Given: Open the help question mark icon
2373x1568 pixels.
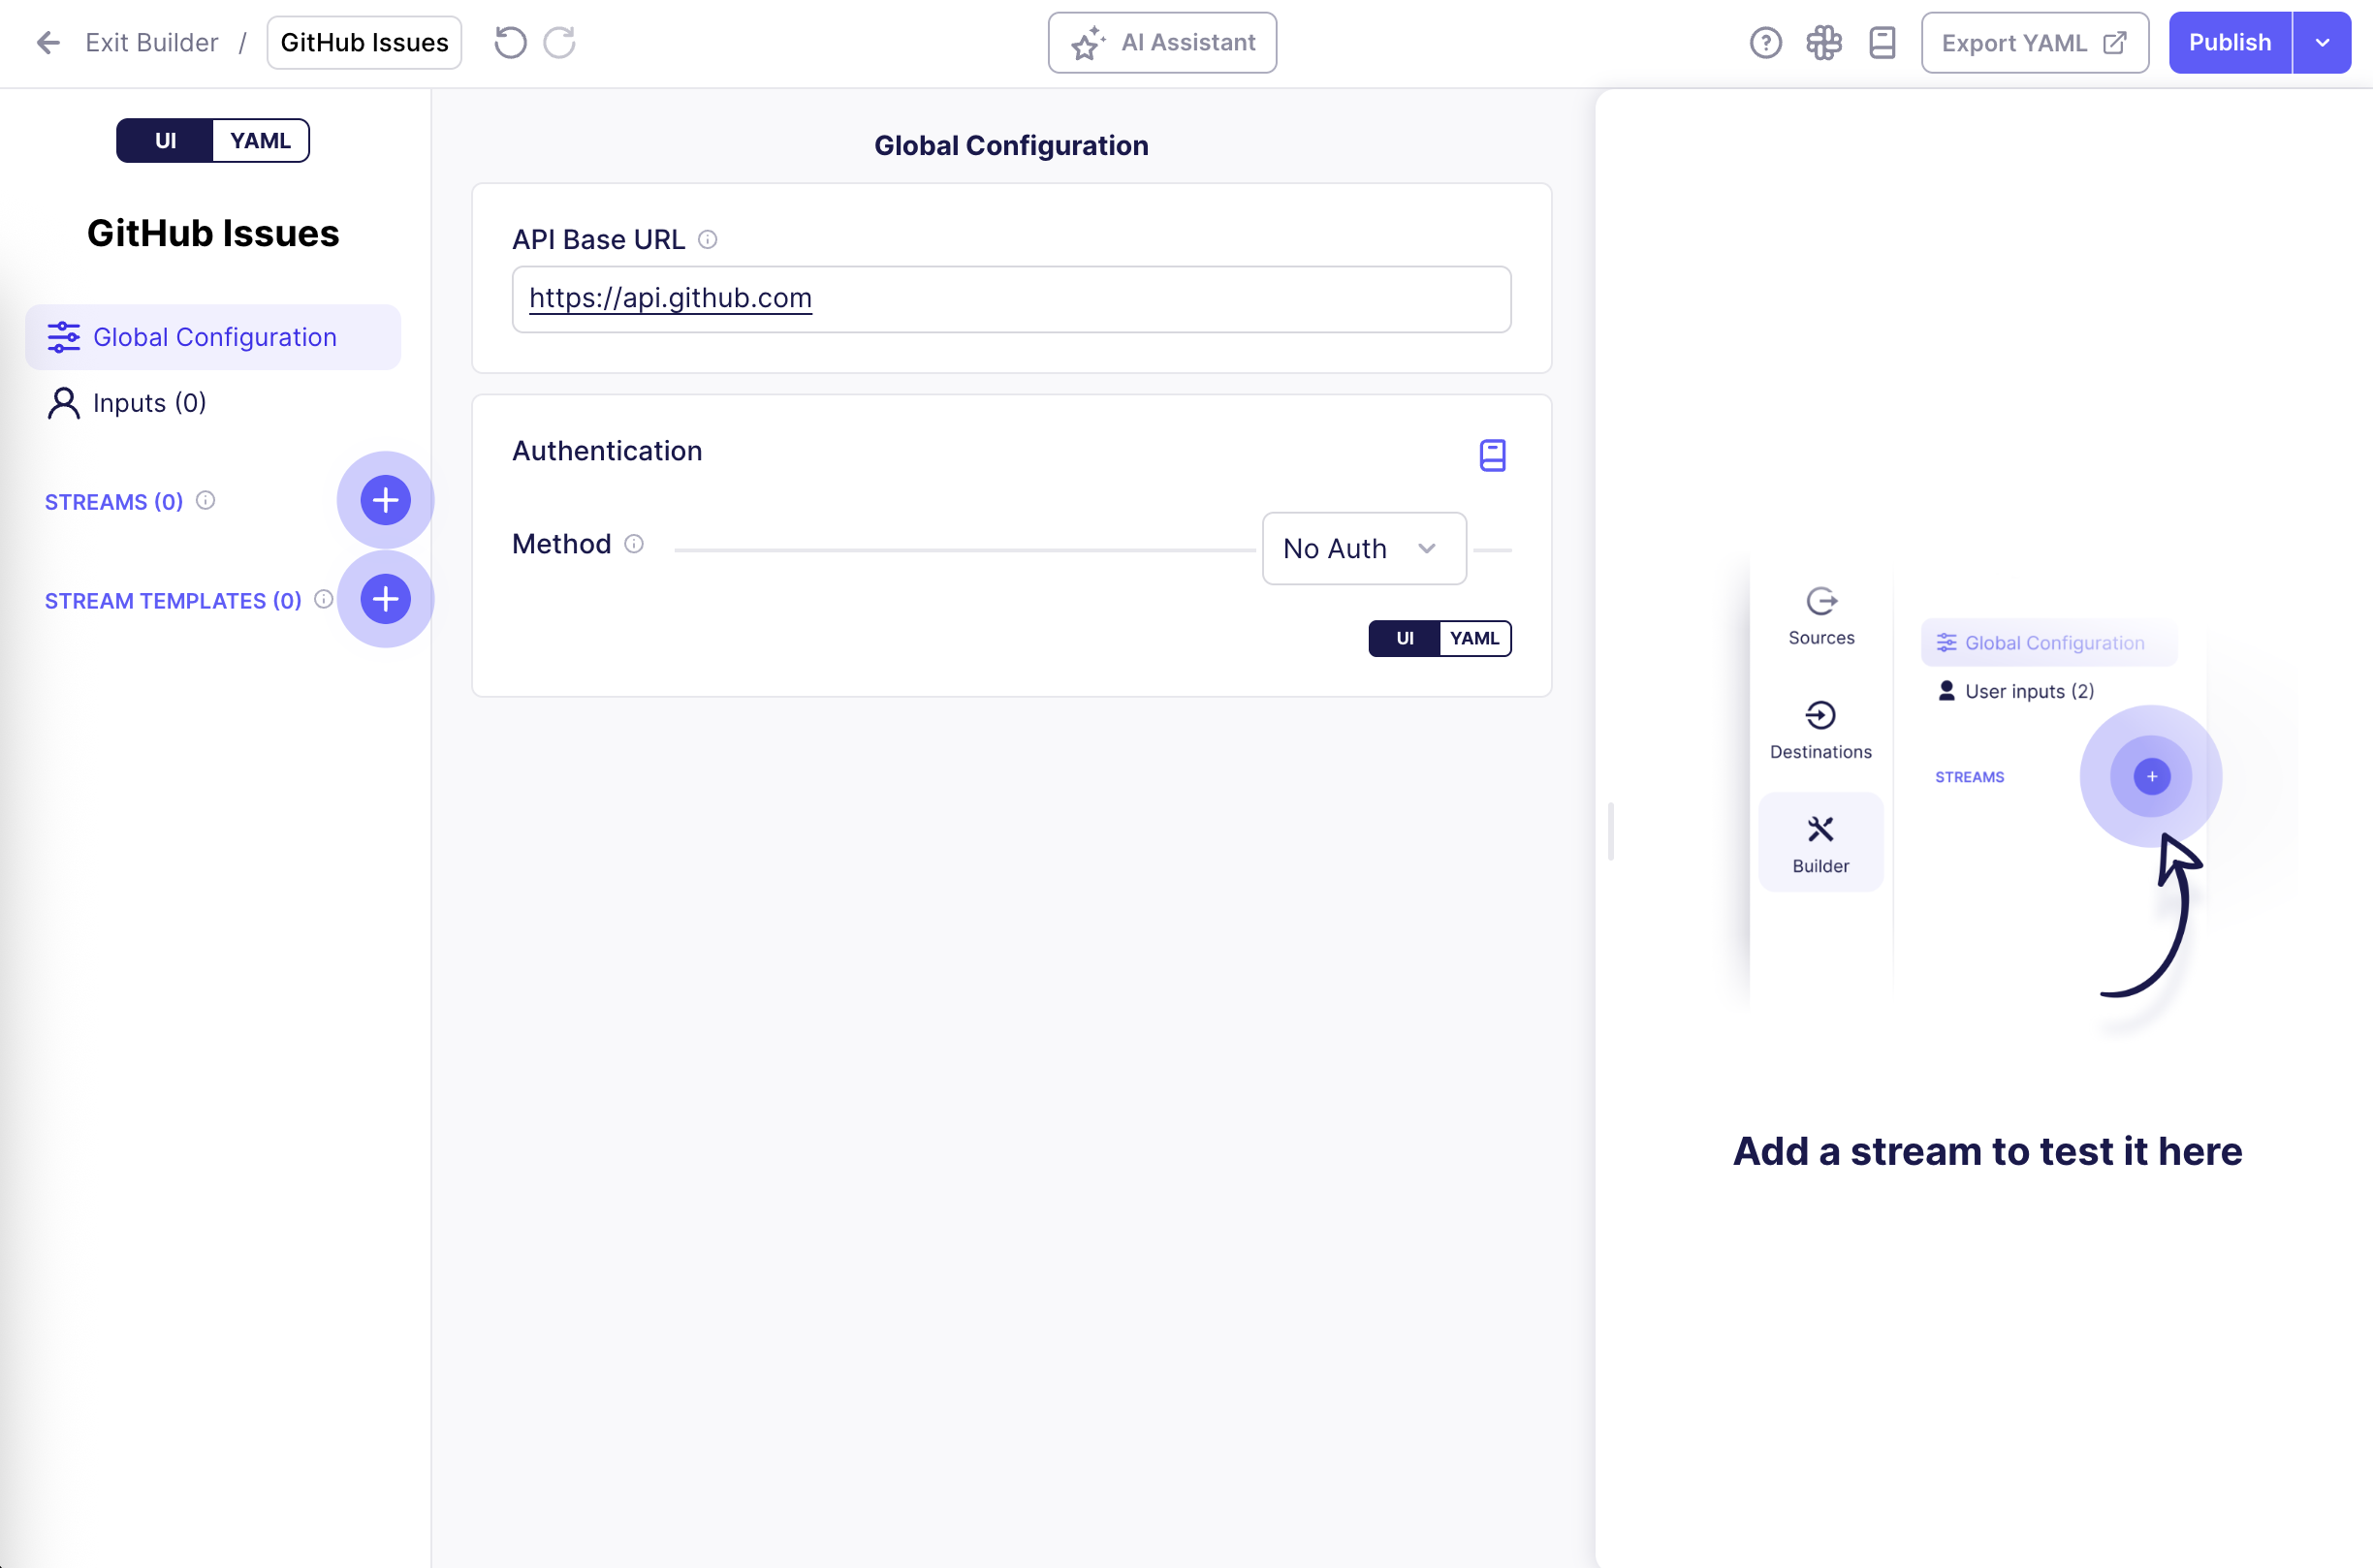Looking at the screenshot, I should point(1765,43).
